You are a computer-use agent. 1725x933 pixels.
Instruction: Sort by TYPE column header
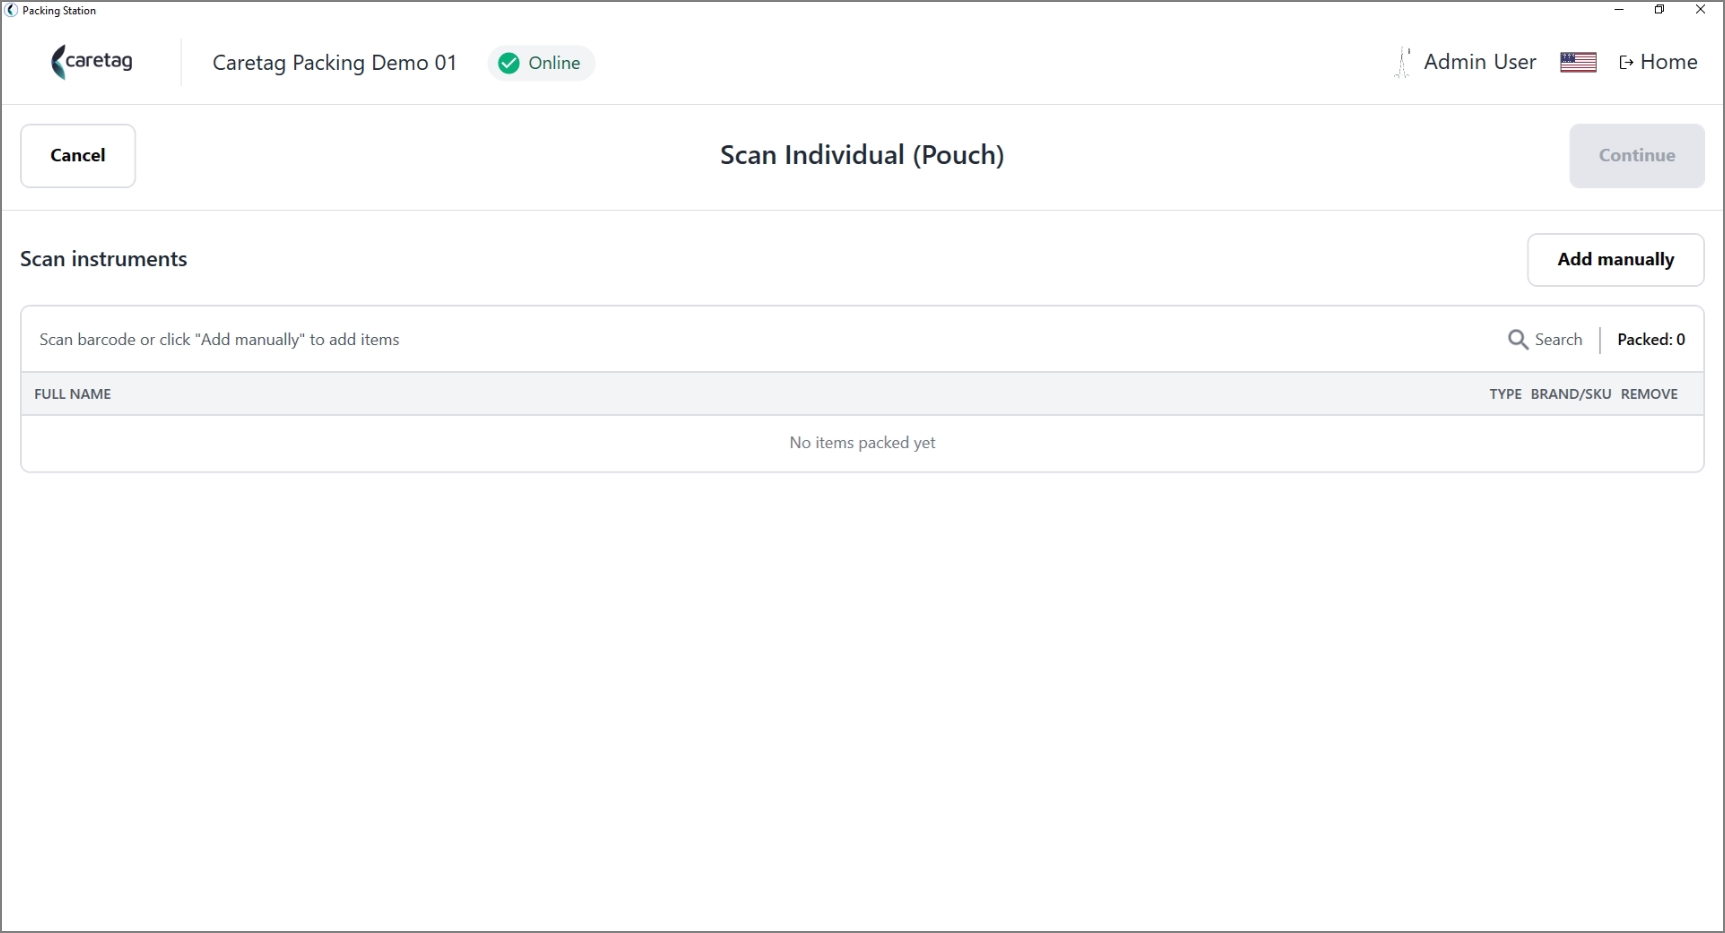coord(1505,394)
